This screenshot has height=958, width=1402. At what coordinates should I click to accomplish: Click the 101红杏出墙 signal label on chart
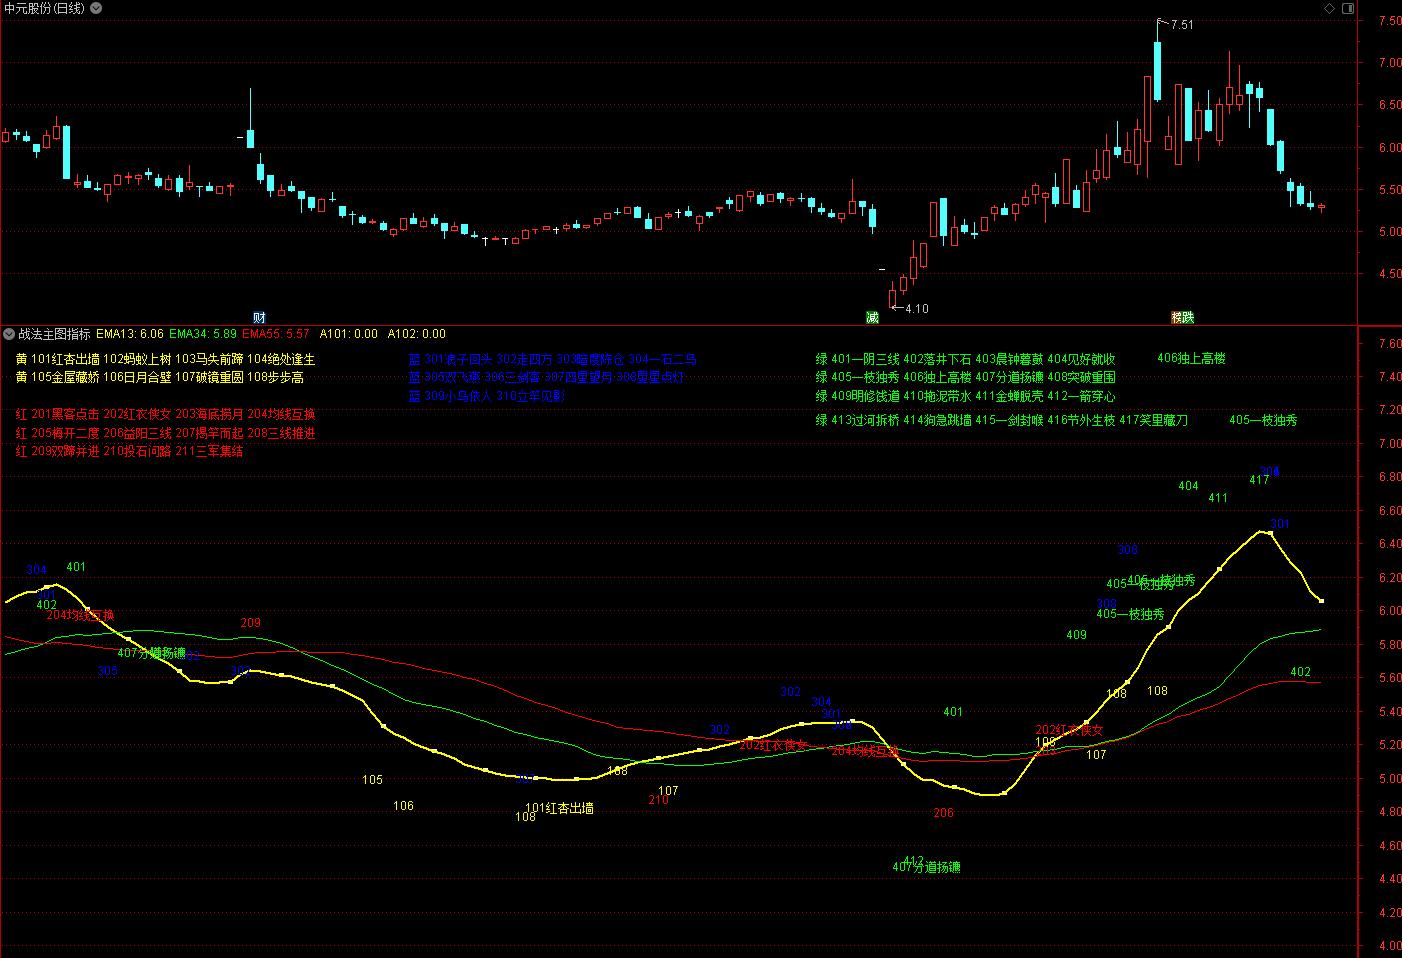click(559, 808)
